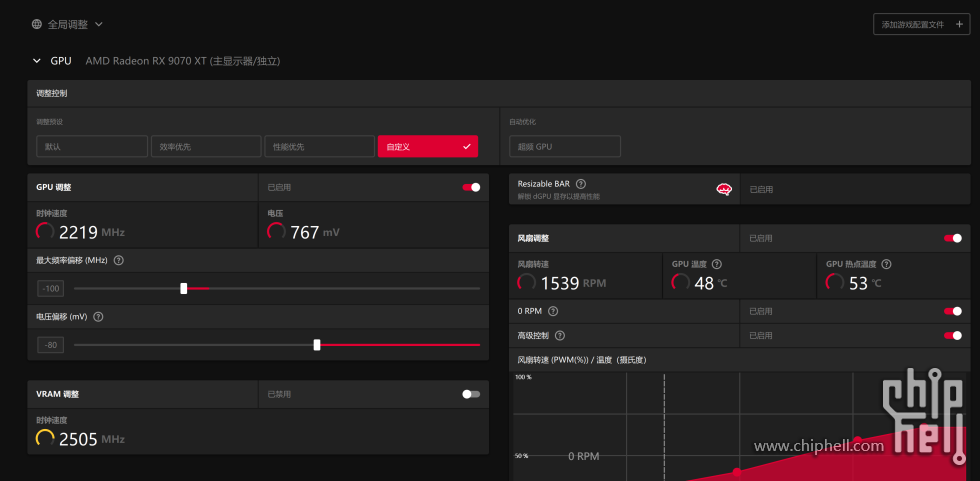980x481 pixels.
Task: Click the 1539 RPM fan speed value
Action: pos(573,284)
